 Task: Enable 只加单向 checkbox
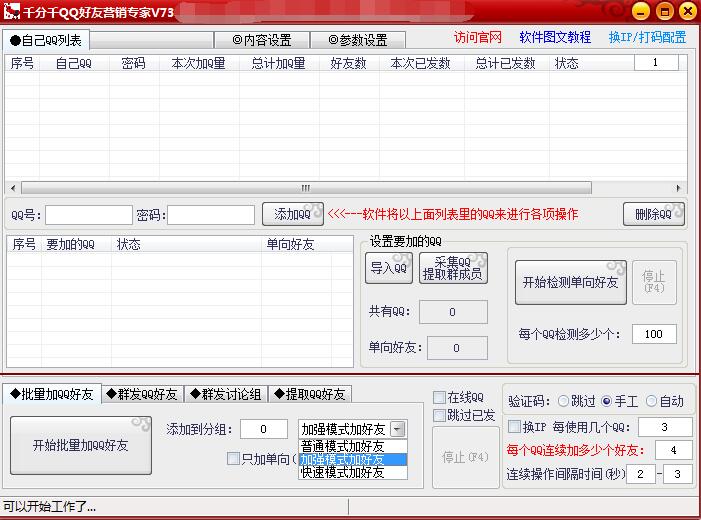[233, 459]
